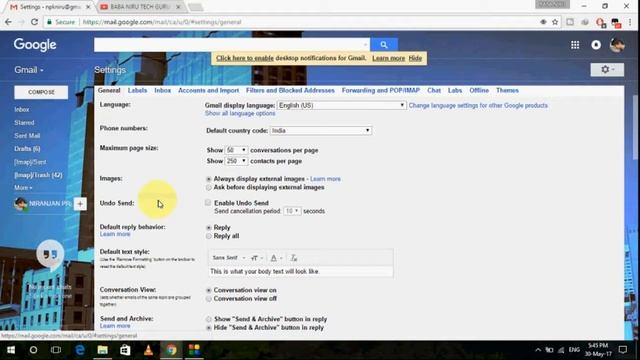
Task: Click the eye icon in address bar
Action: point(543,22)
